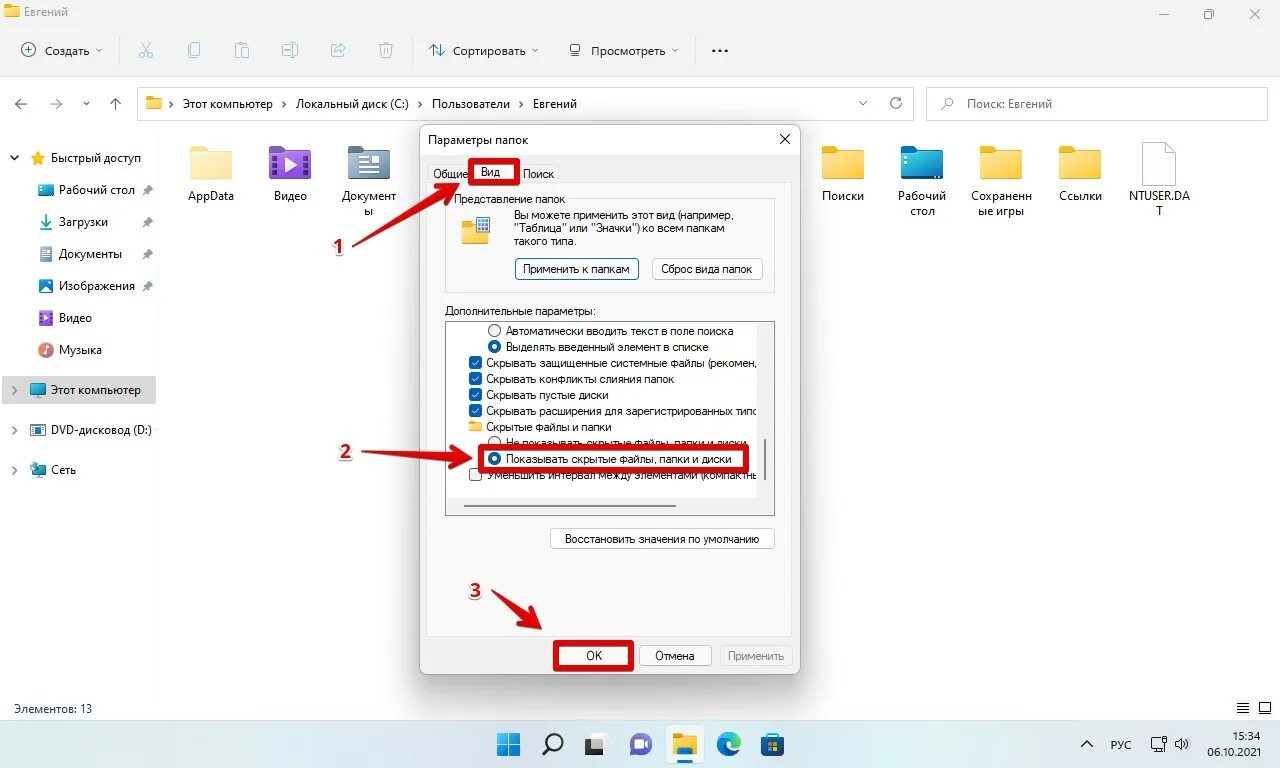
Task: Switch to details list view in status bar
Action: click(1243, 708)
